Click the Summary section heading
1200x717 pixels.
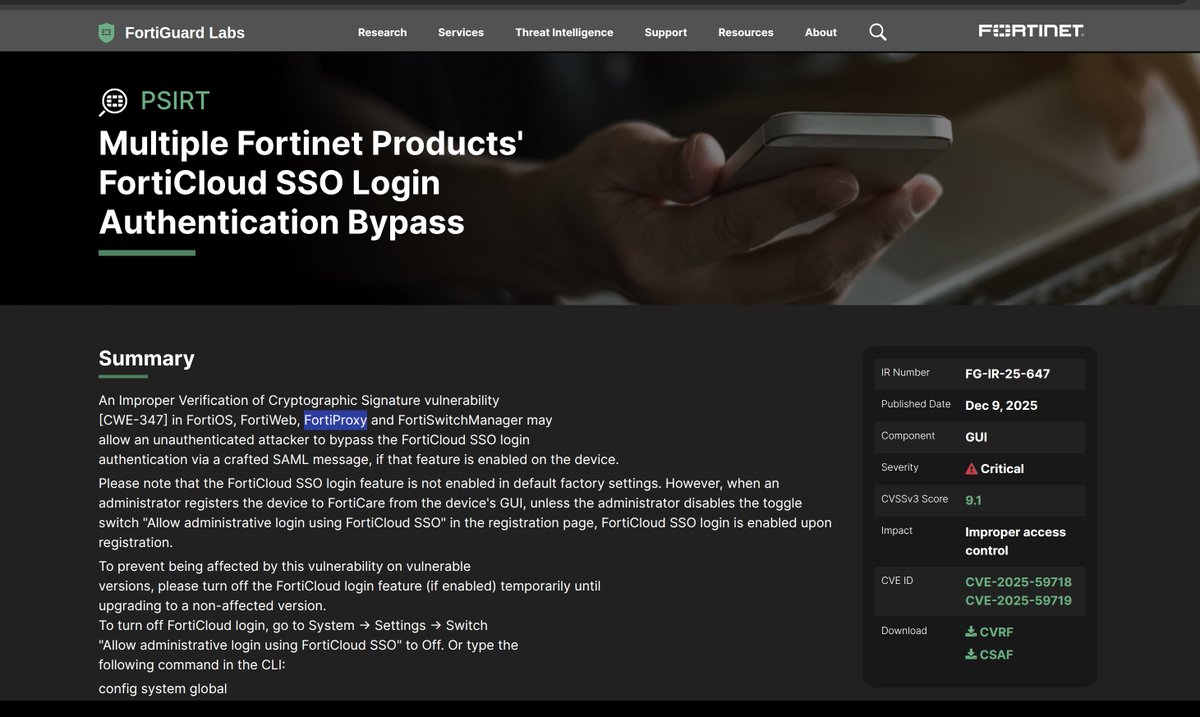pos(146,358)
